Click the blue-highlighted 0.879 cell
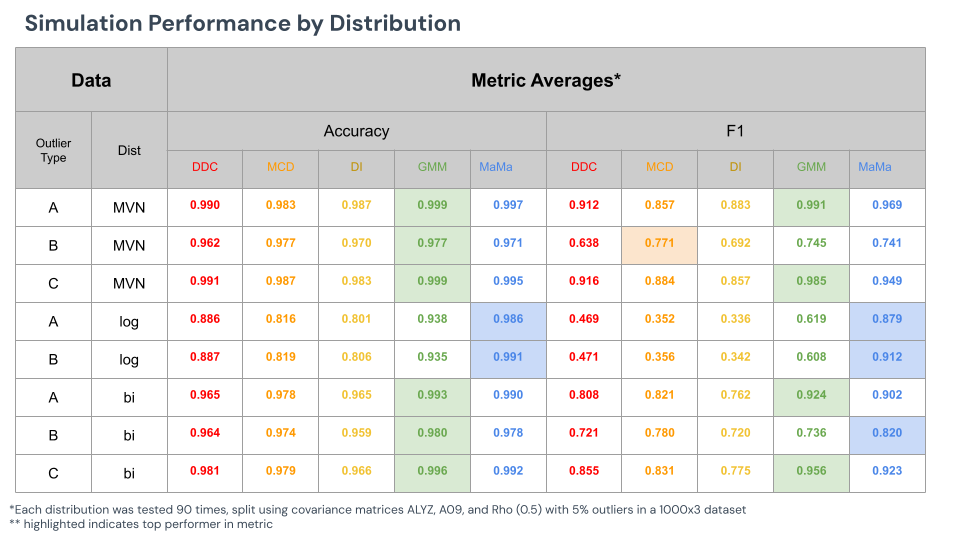This screenshot has width=960, height=540. (886, 319)
